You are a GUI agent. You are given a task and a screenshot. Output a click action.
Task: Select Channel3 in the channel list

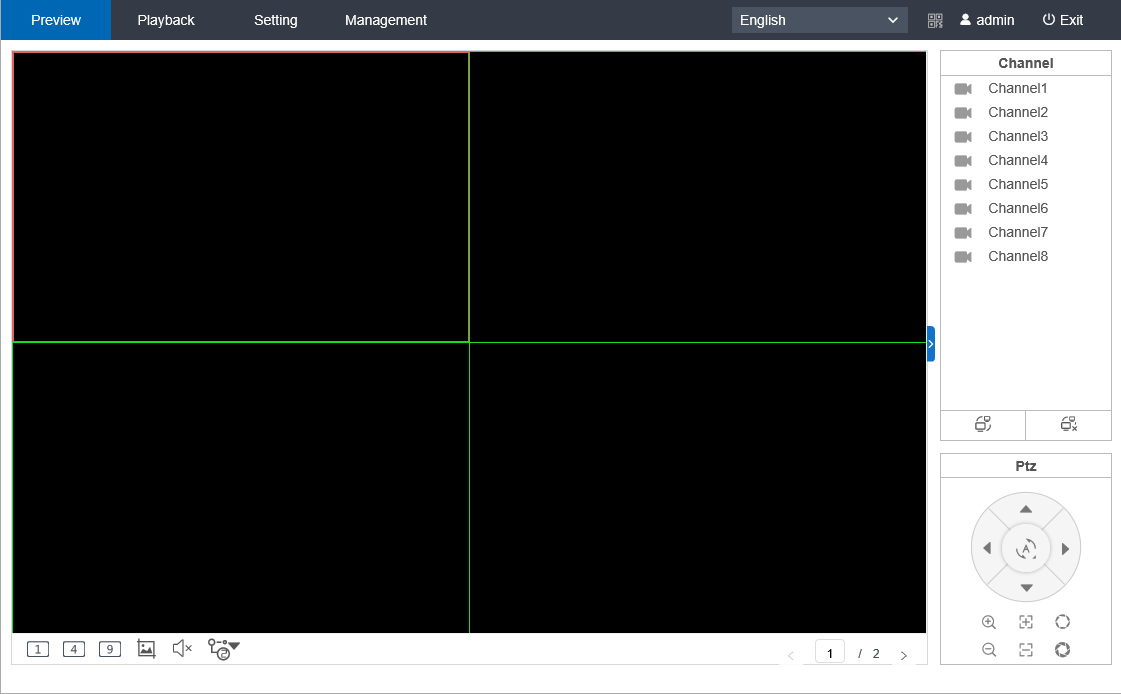coord(1017,136)
